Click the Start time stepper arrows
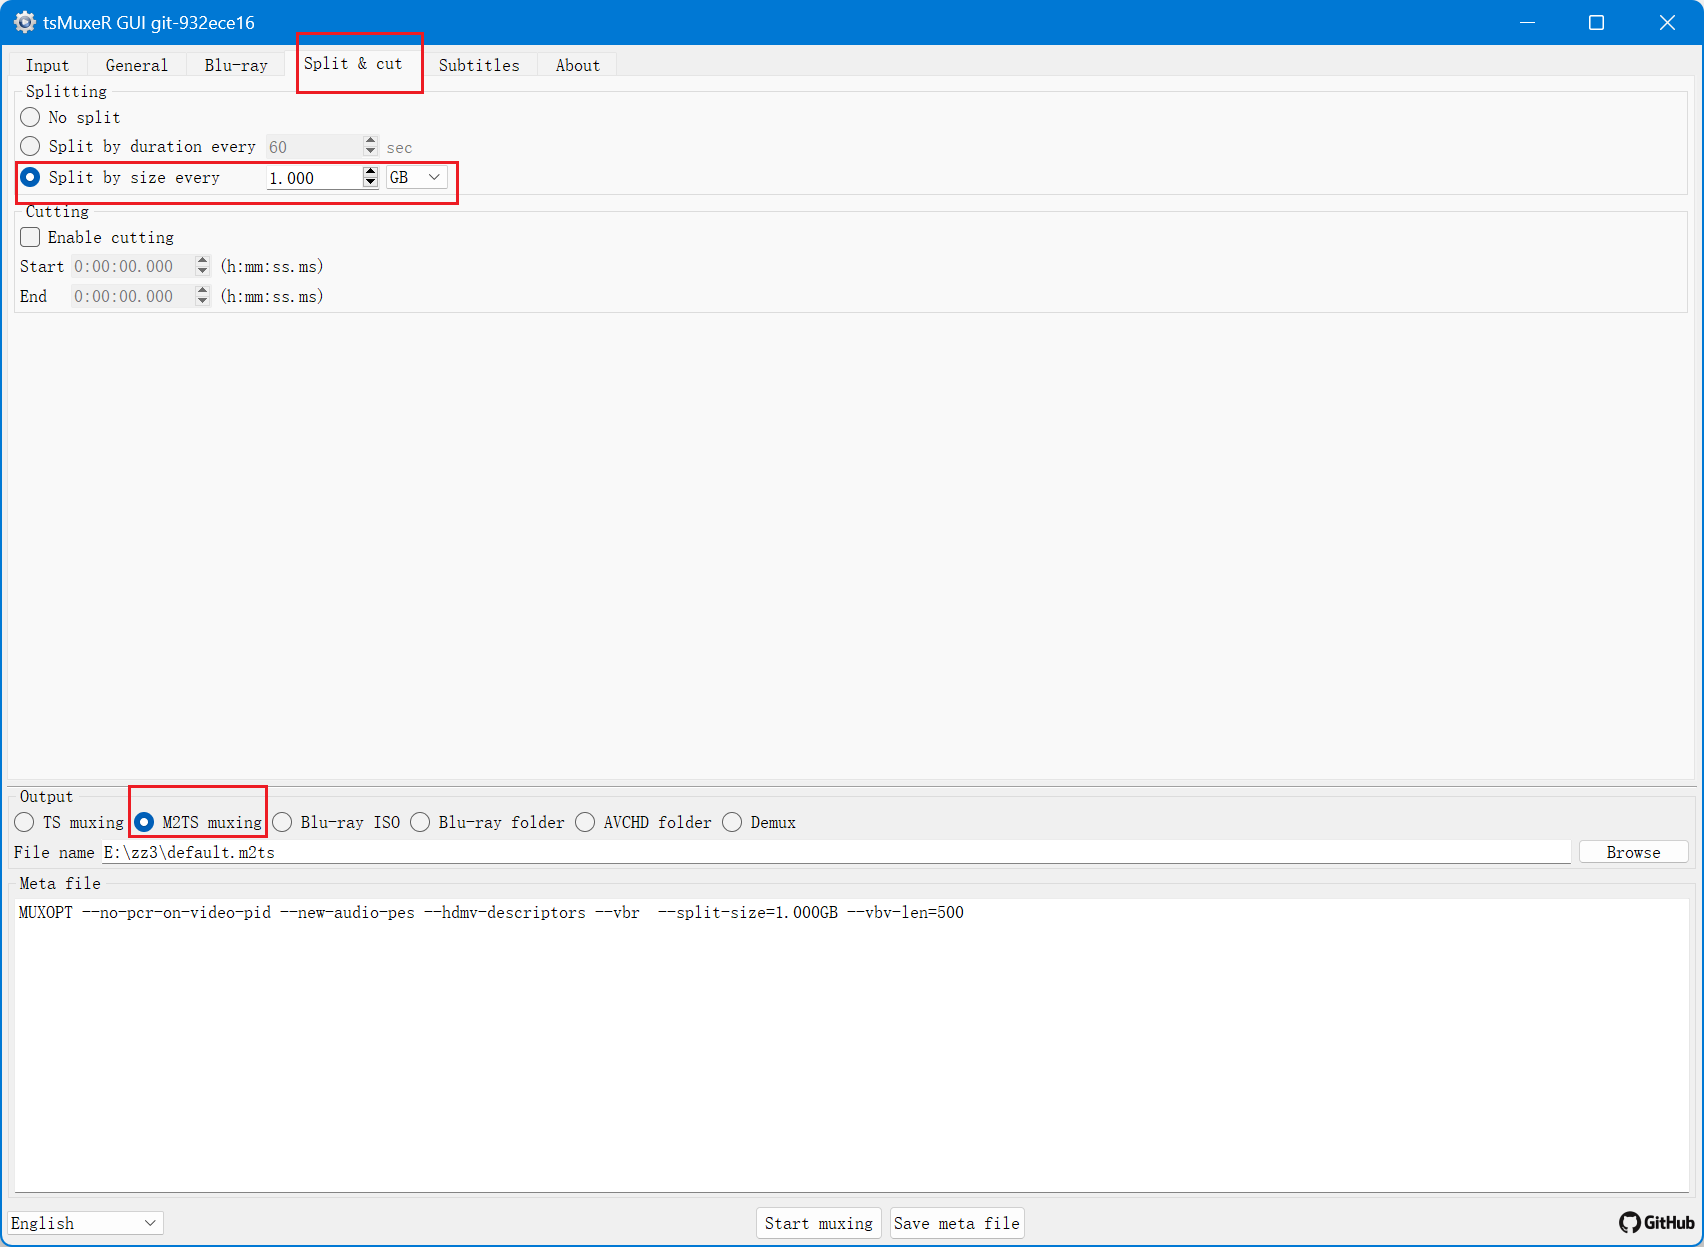The height and width of the screenshot is (1247, 1704). (x=203, y=266)
